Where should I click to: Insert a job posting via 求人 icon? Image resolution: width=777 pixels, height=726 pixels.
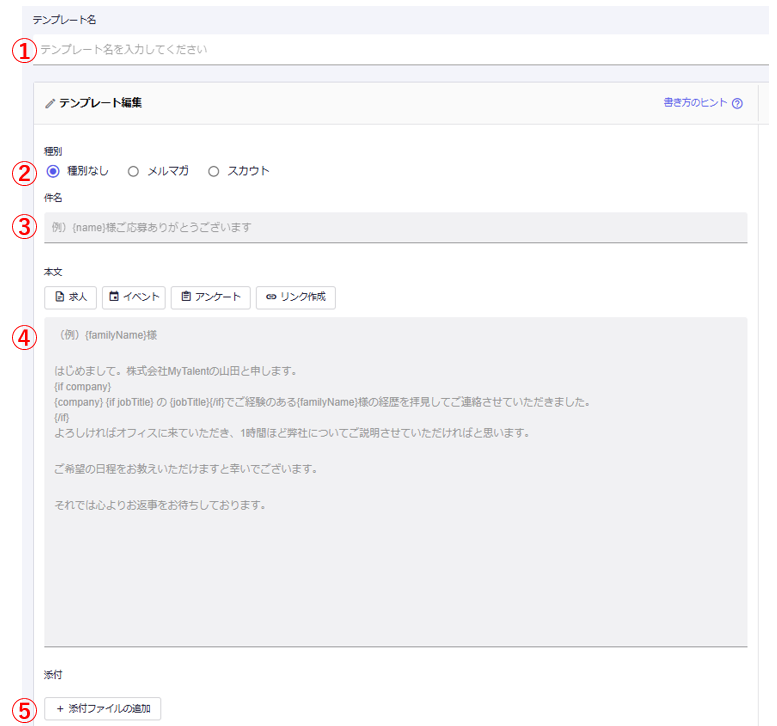pyautogui.click(x=60, y=297)
